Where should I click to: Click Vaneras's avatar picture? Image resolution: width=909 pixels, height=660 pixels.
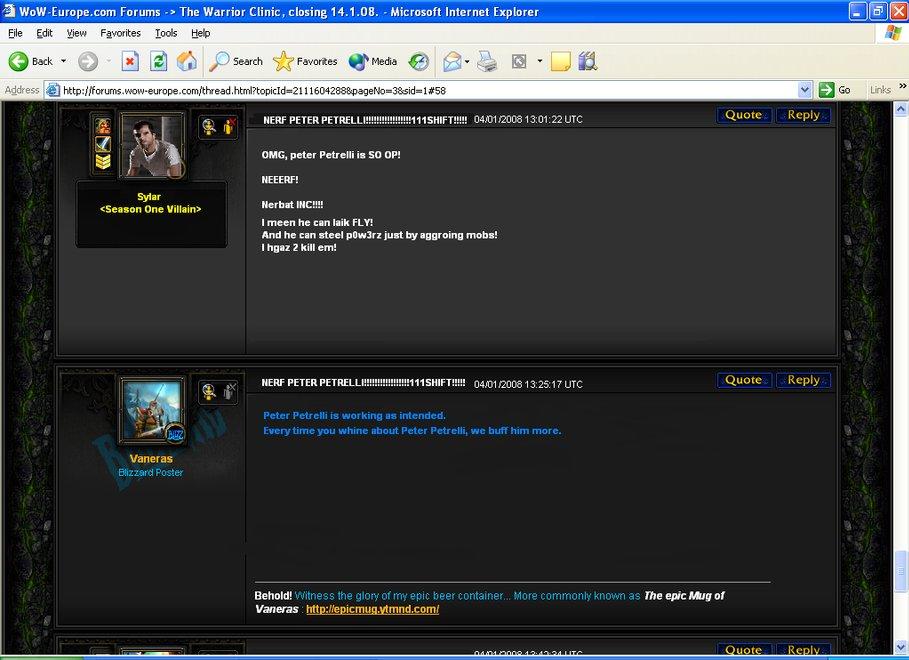click(151, 410)
